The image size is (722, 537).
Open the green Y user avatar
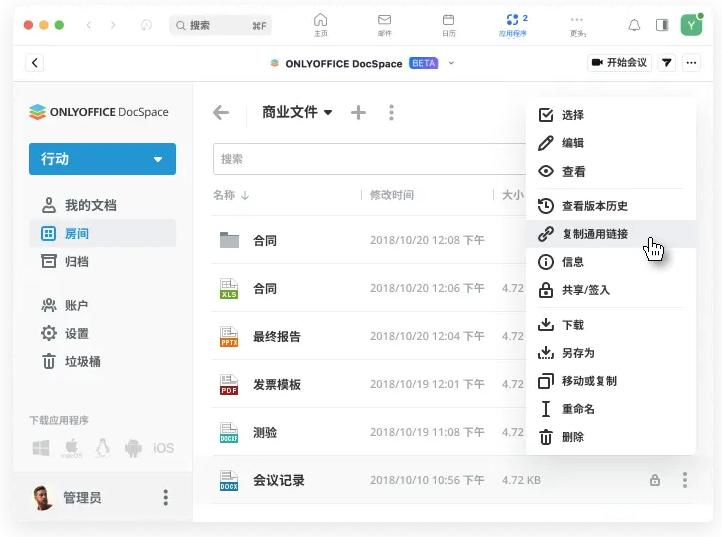point(691,25)
